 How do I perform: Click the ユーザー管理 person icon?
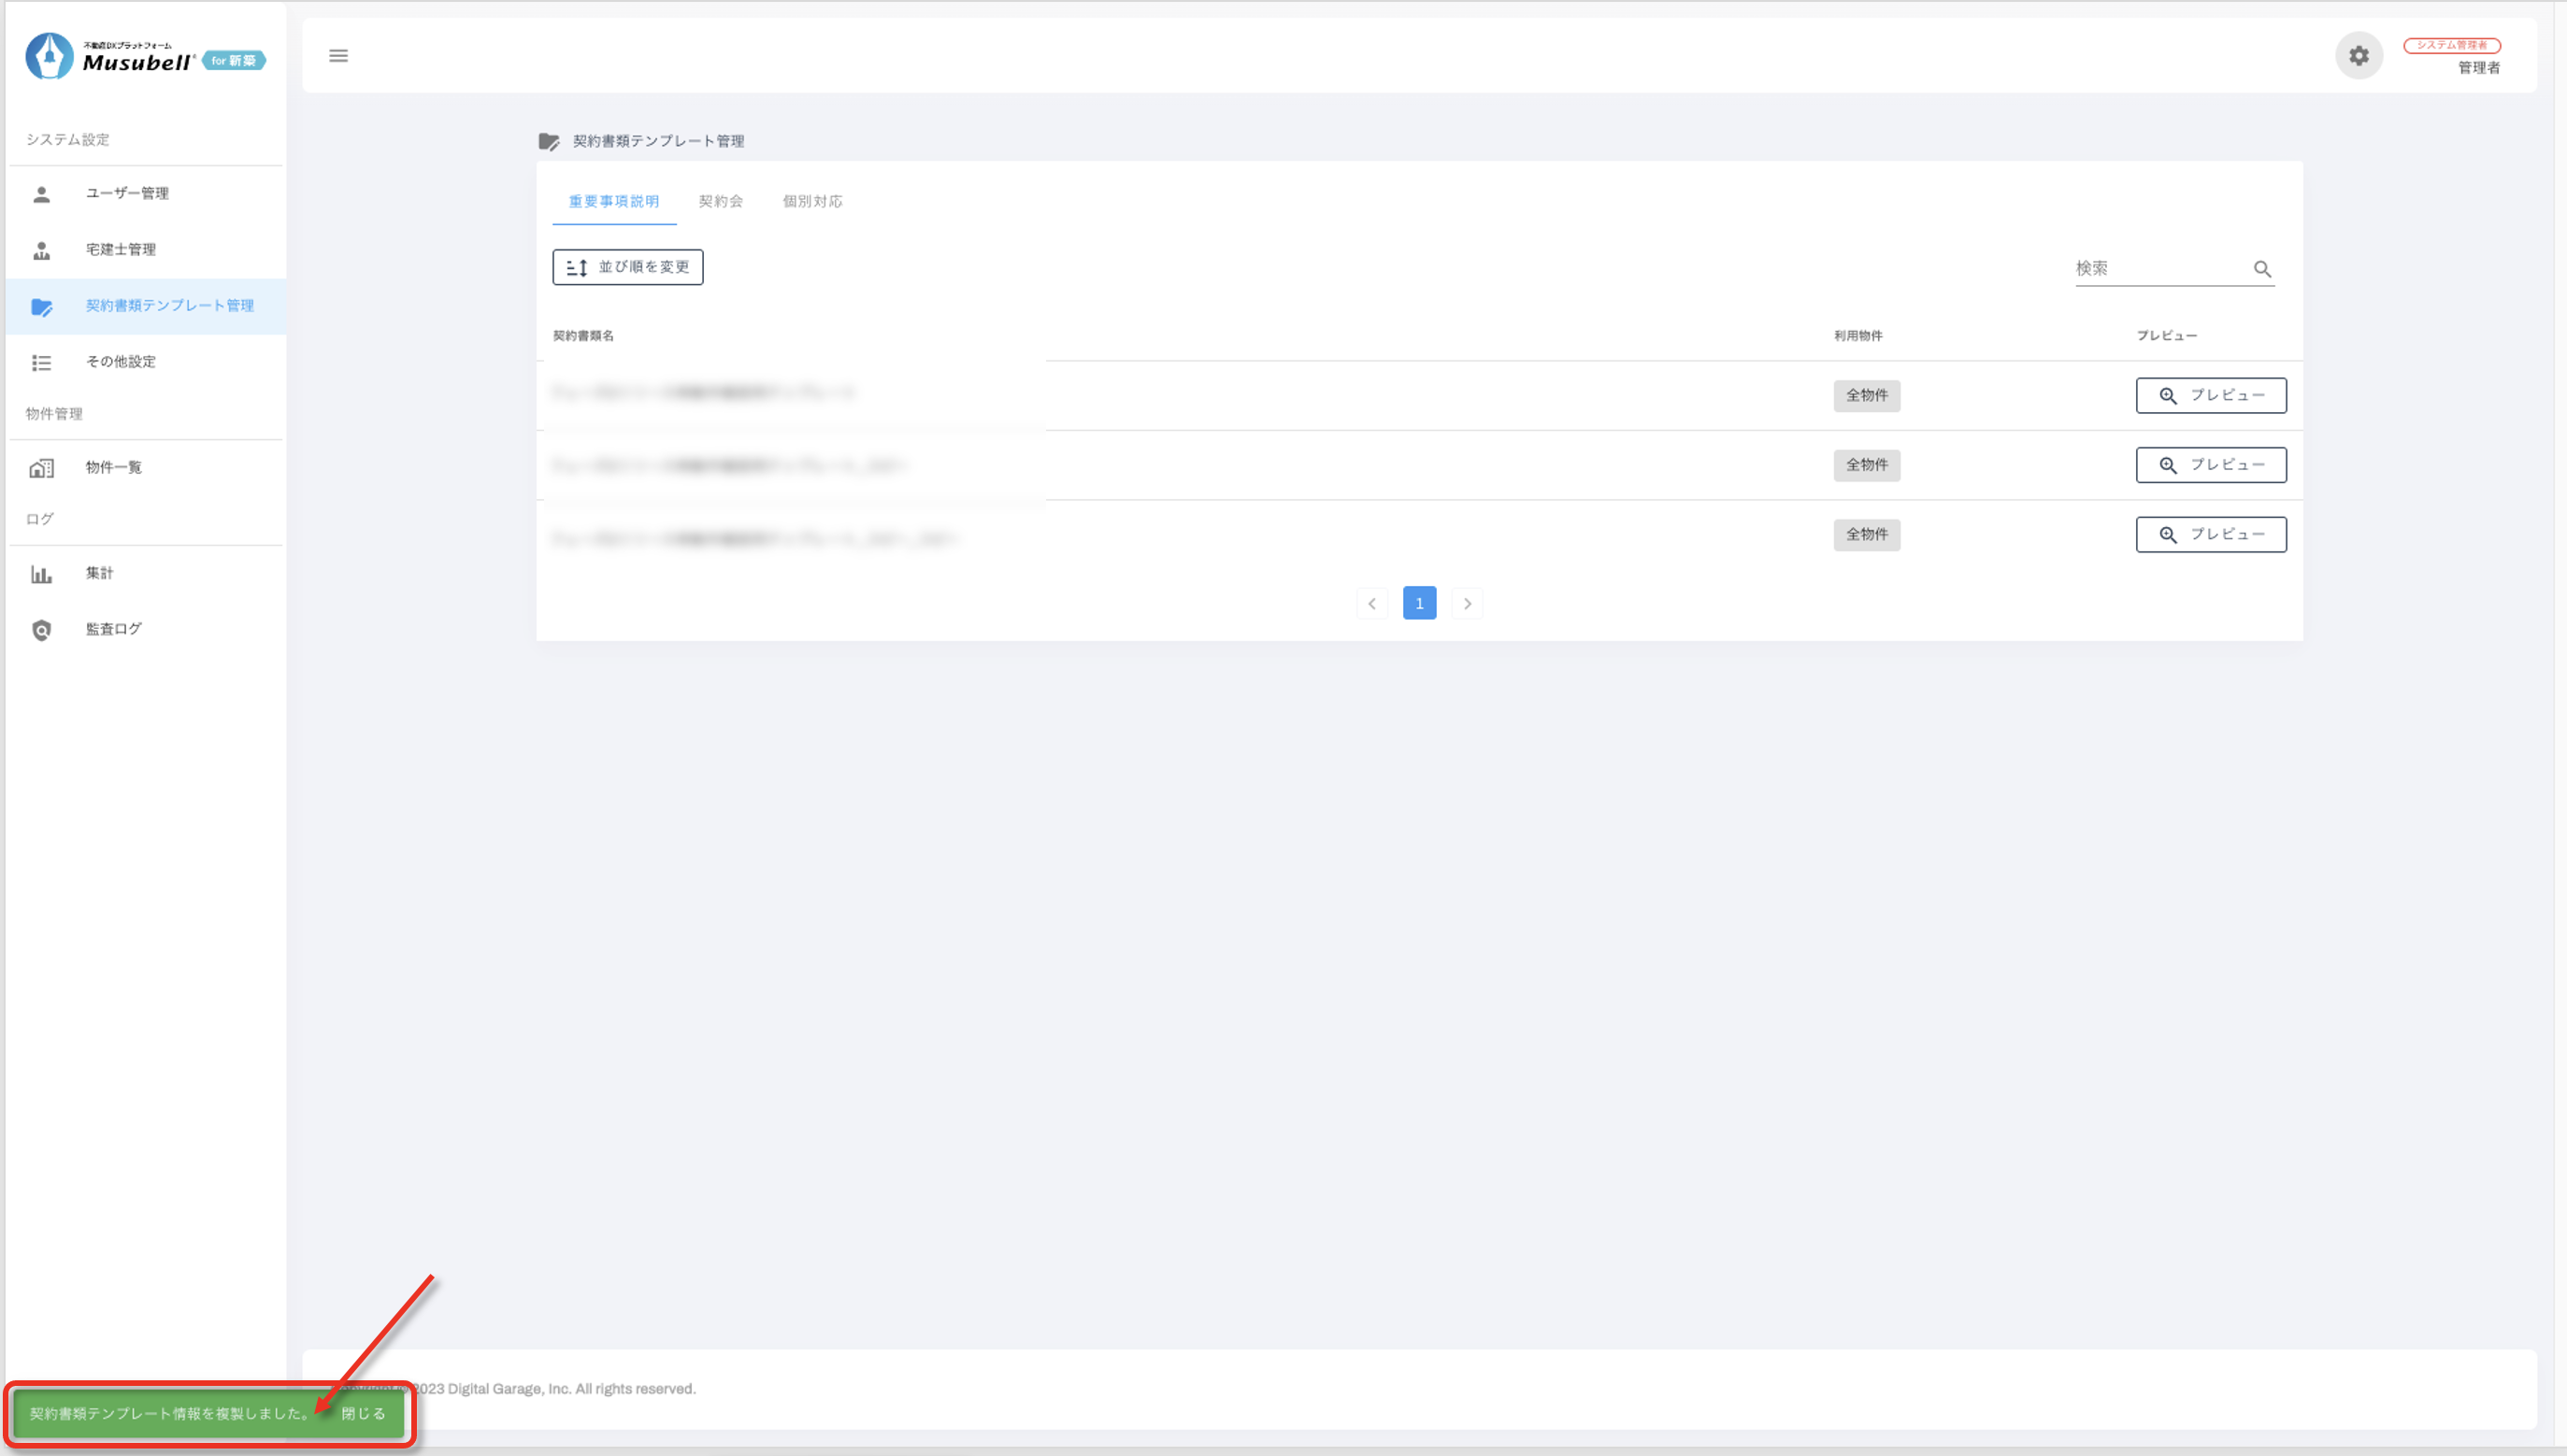41,194
